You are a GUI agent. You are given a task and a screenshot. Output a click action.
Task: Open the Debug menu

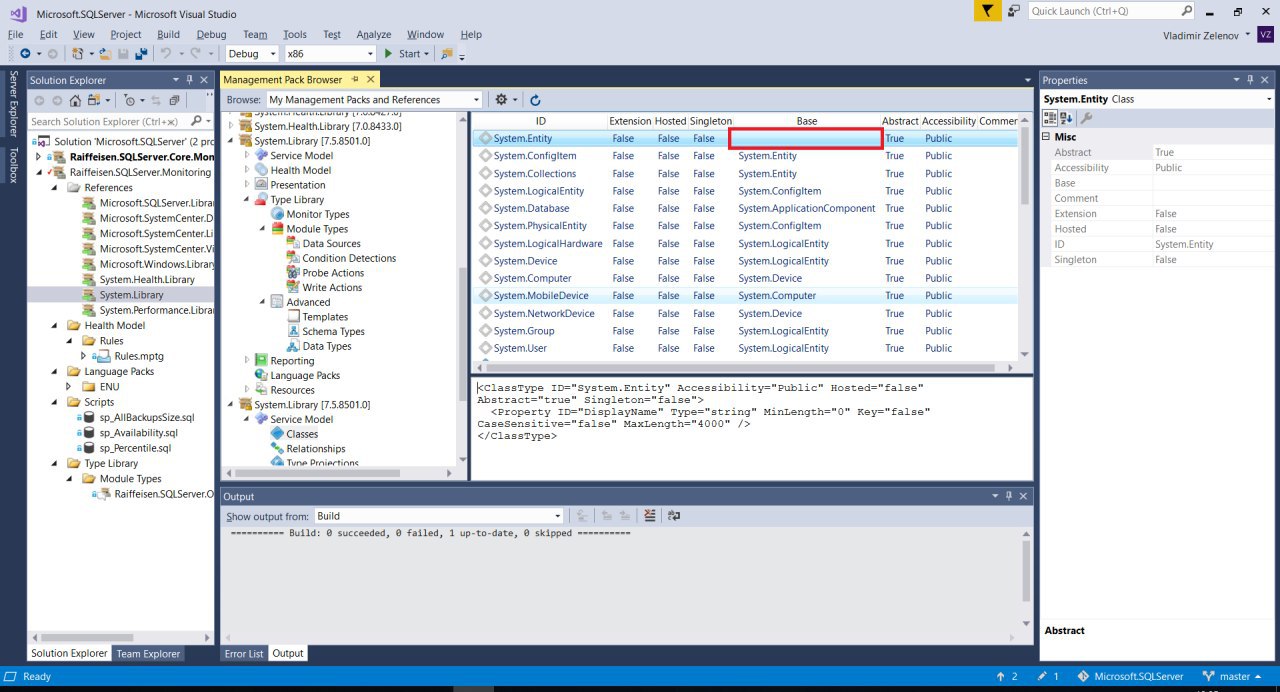pos(211,34)
